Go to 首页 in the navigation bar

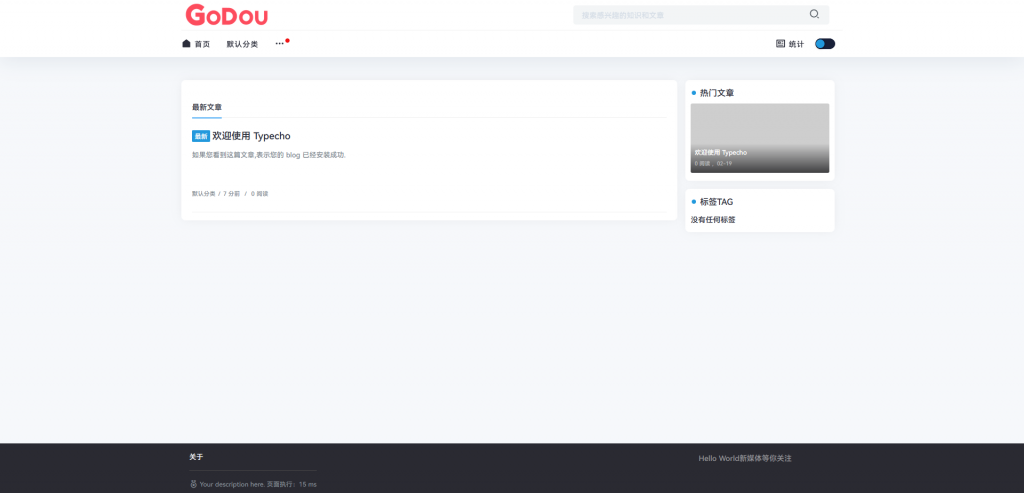[202, 44]
